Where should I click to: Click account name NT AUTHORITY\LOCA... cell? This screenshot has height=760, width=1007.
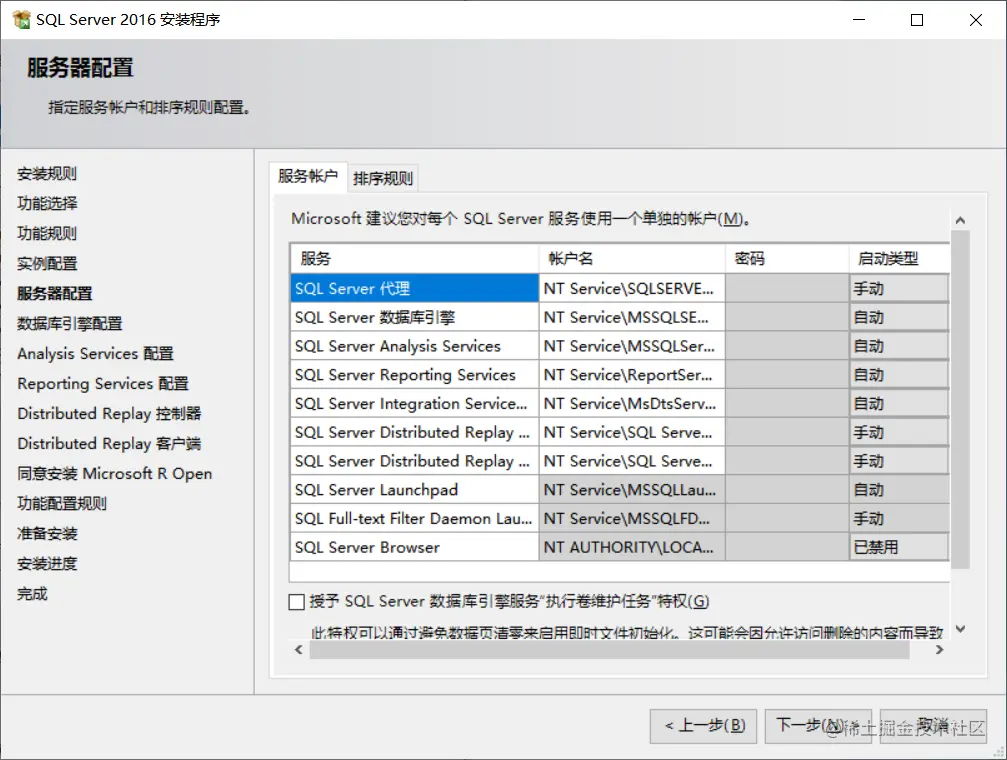tap(632, 547)
